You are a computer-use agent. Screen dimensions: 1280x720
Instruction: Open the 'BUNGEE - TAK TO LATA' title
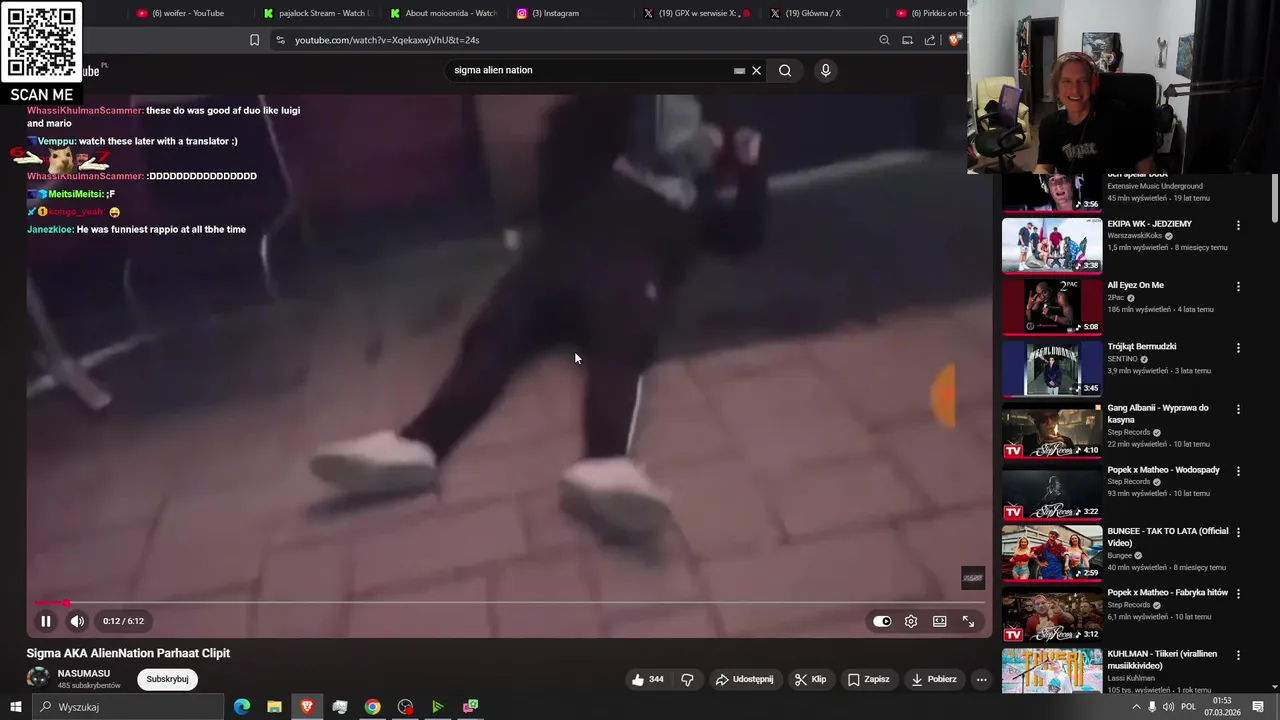[1167, 537]
